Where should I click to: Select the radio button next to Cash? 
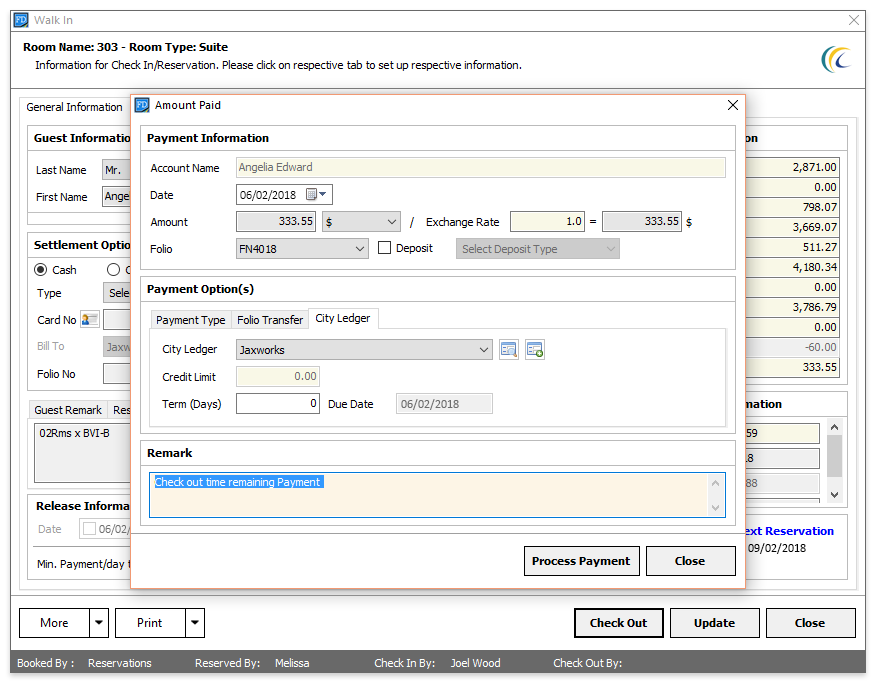(113, 270)
